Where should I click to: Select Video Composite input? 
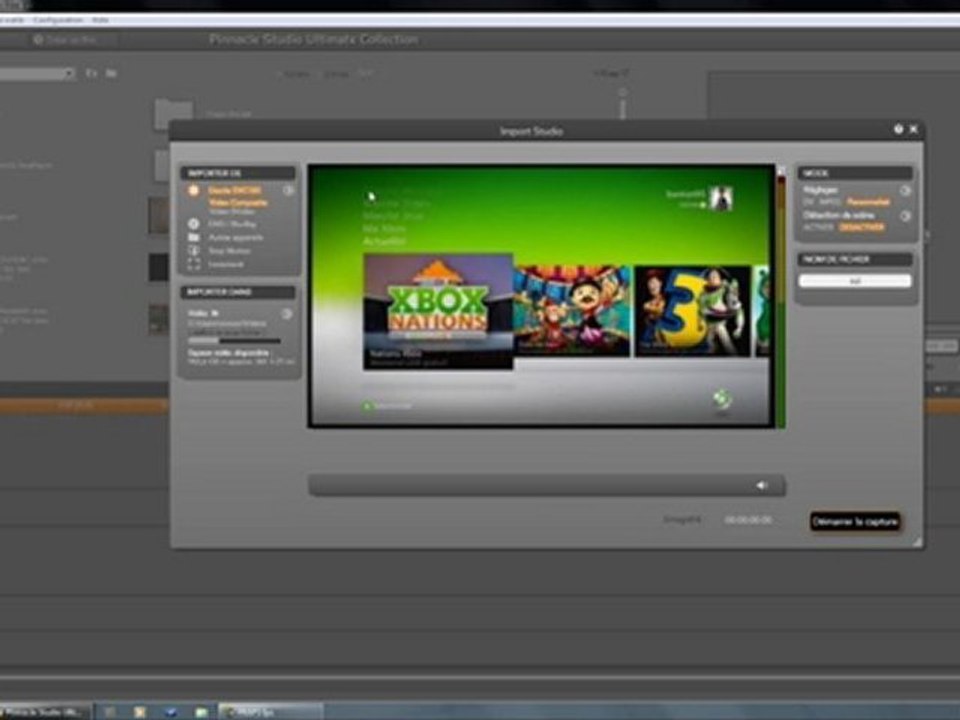(x=238, y=203)
